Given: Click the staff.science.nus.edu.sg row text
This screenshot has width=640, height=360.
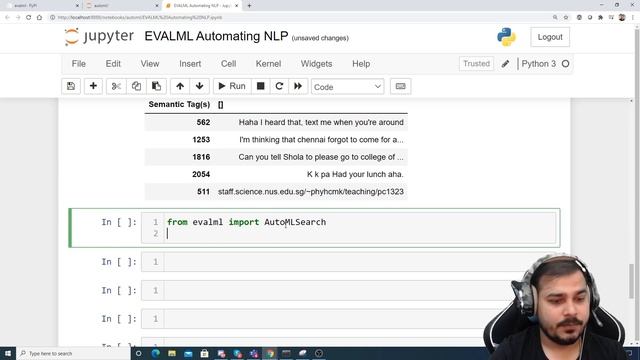Looking at the screenshot, I should point(311,192).
